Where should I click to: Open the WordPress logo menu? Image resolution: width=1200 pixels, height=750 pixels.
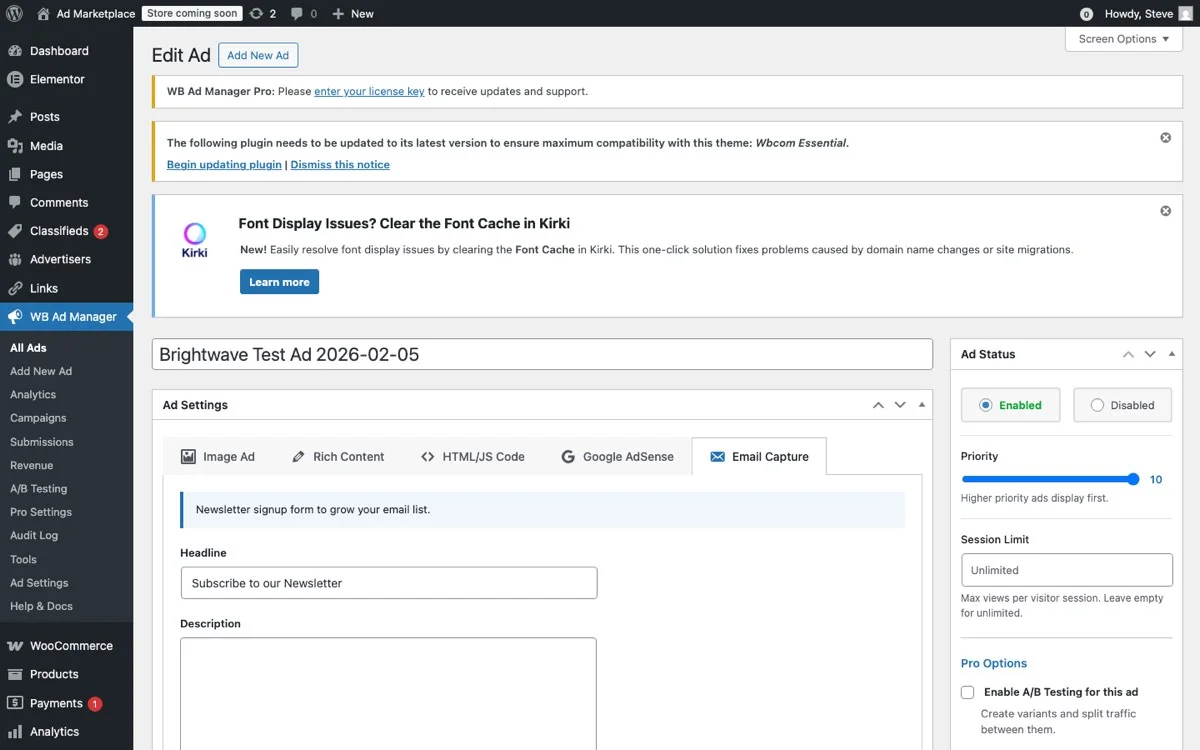click(x=13, y=13)
